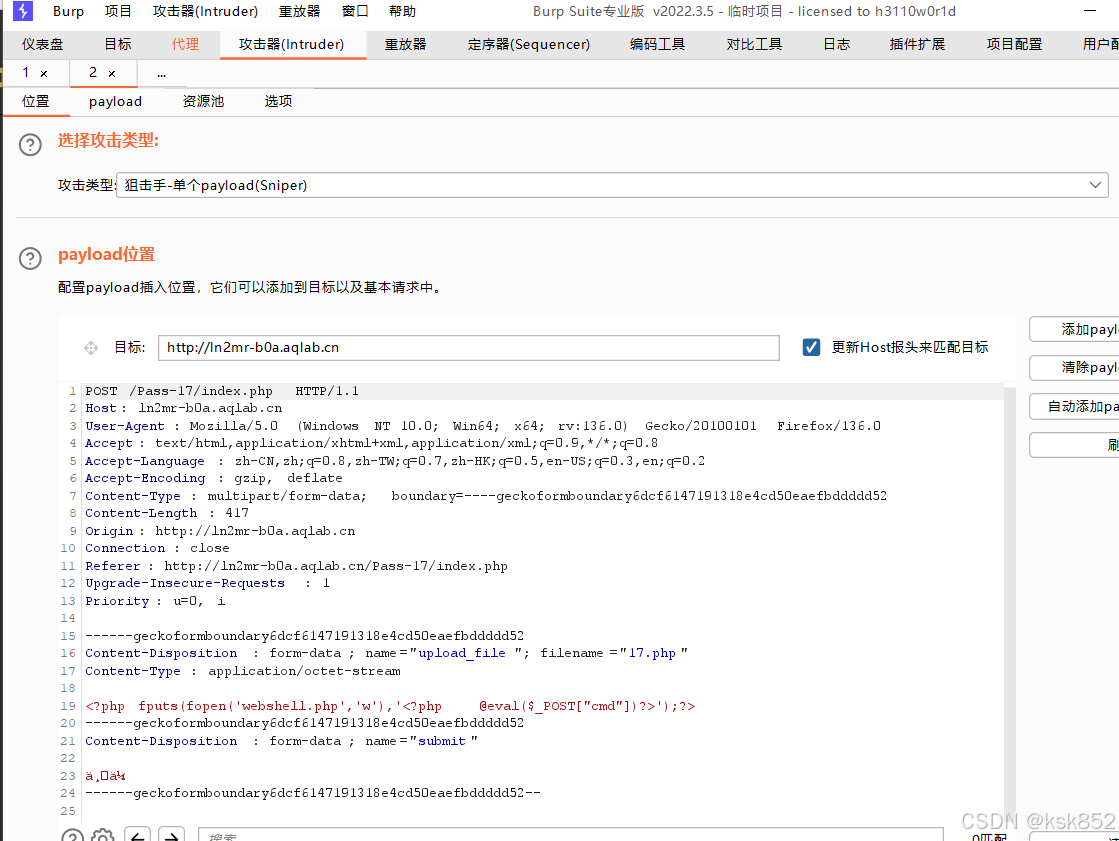
Task: Open the 帮助 menu
Action: 402,11
